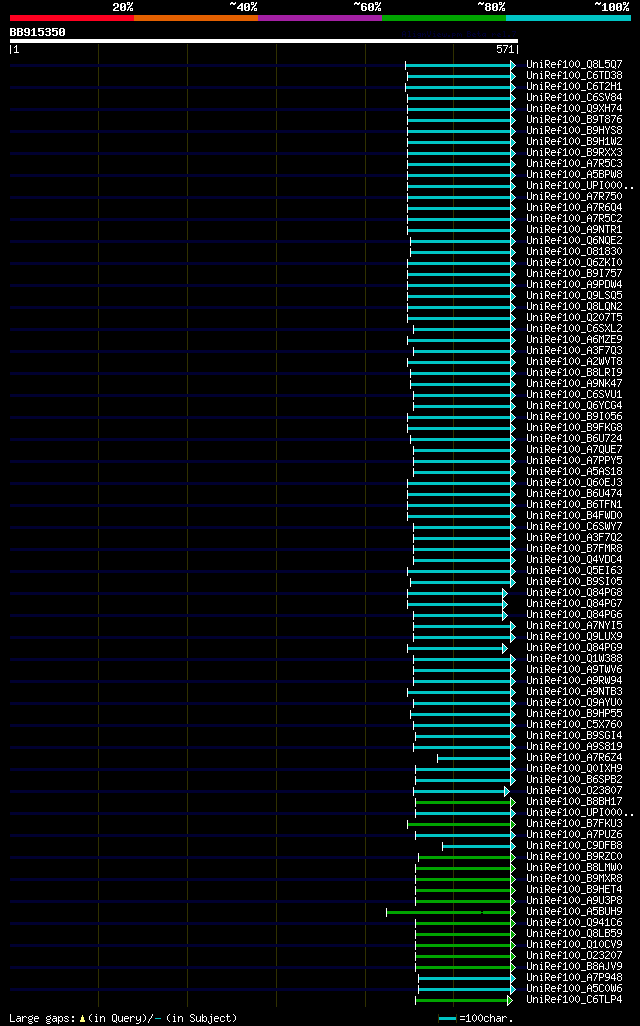The width and height of the screenshot is (640, 1026).
Task: Click the UniRef100_C6TLP4 hit label
Action: pos(575,1000)
